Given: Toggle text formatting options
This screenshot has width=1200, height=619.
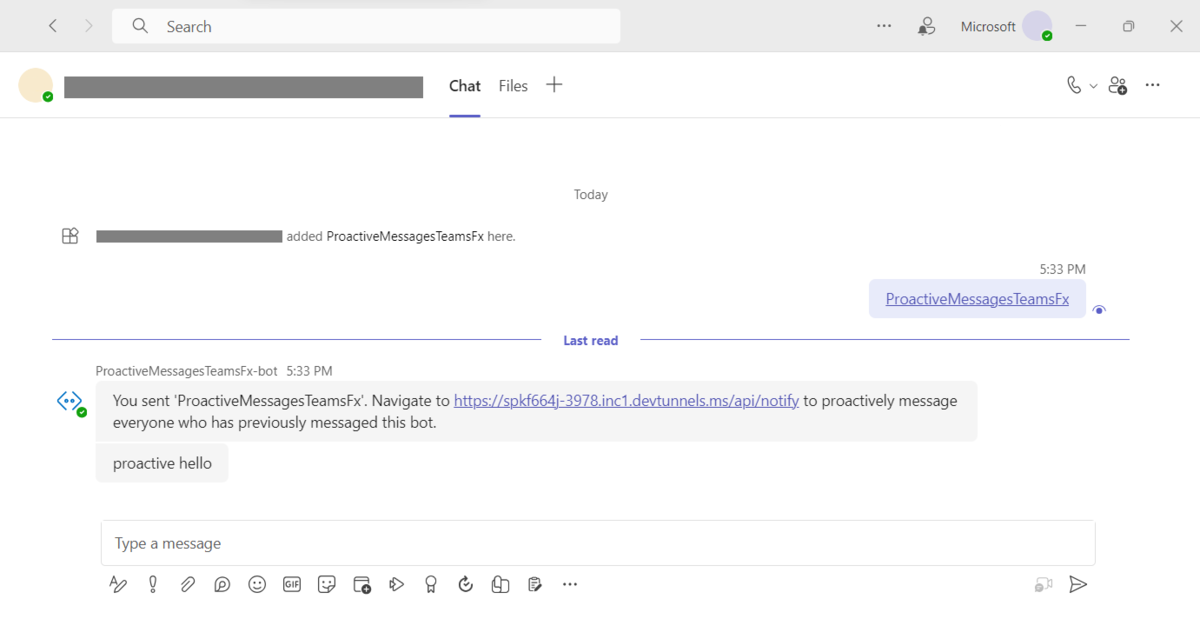Looking at the screenshot, I should [118, 584].
